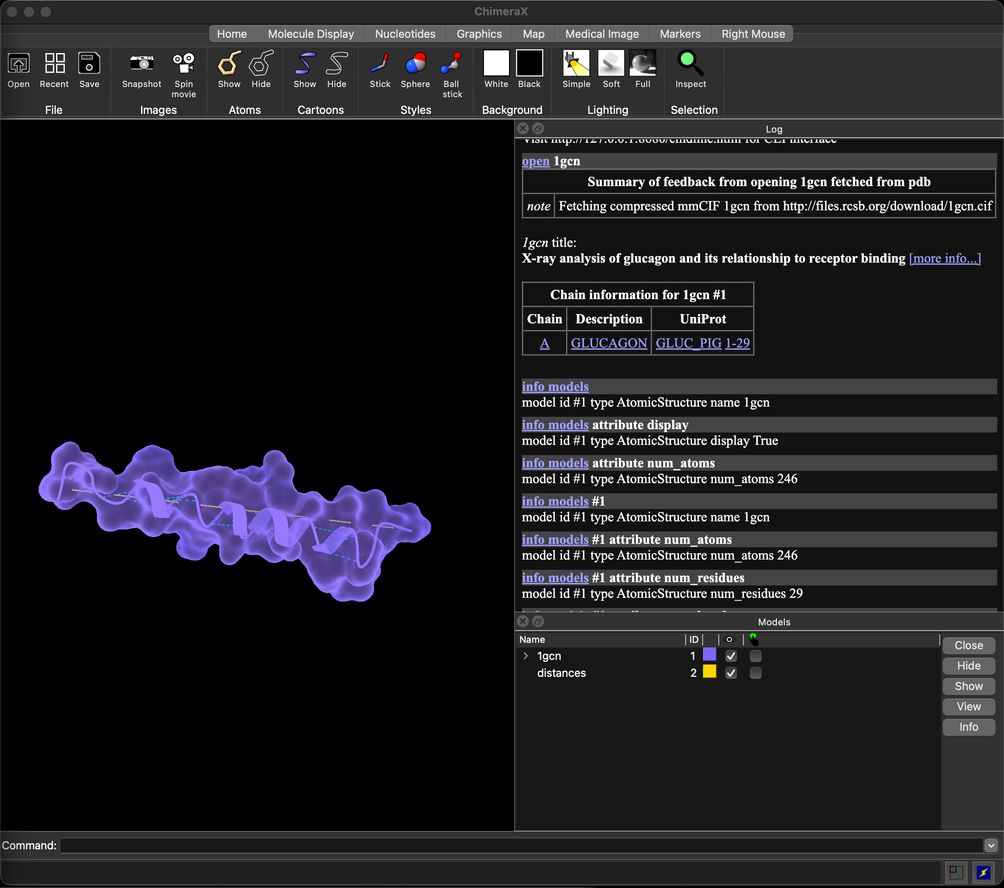Click the glucagon molecule surface in viewport
The width and height of the screenshot is (1004, 888).
point(234,522)
